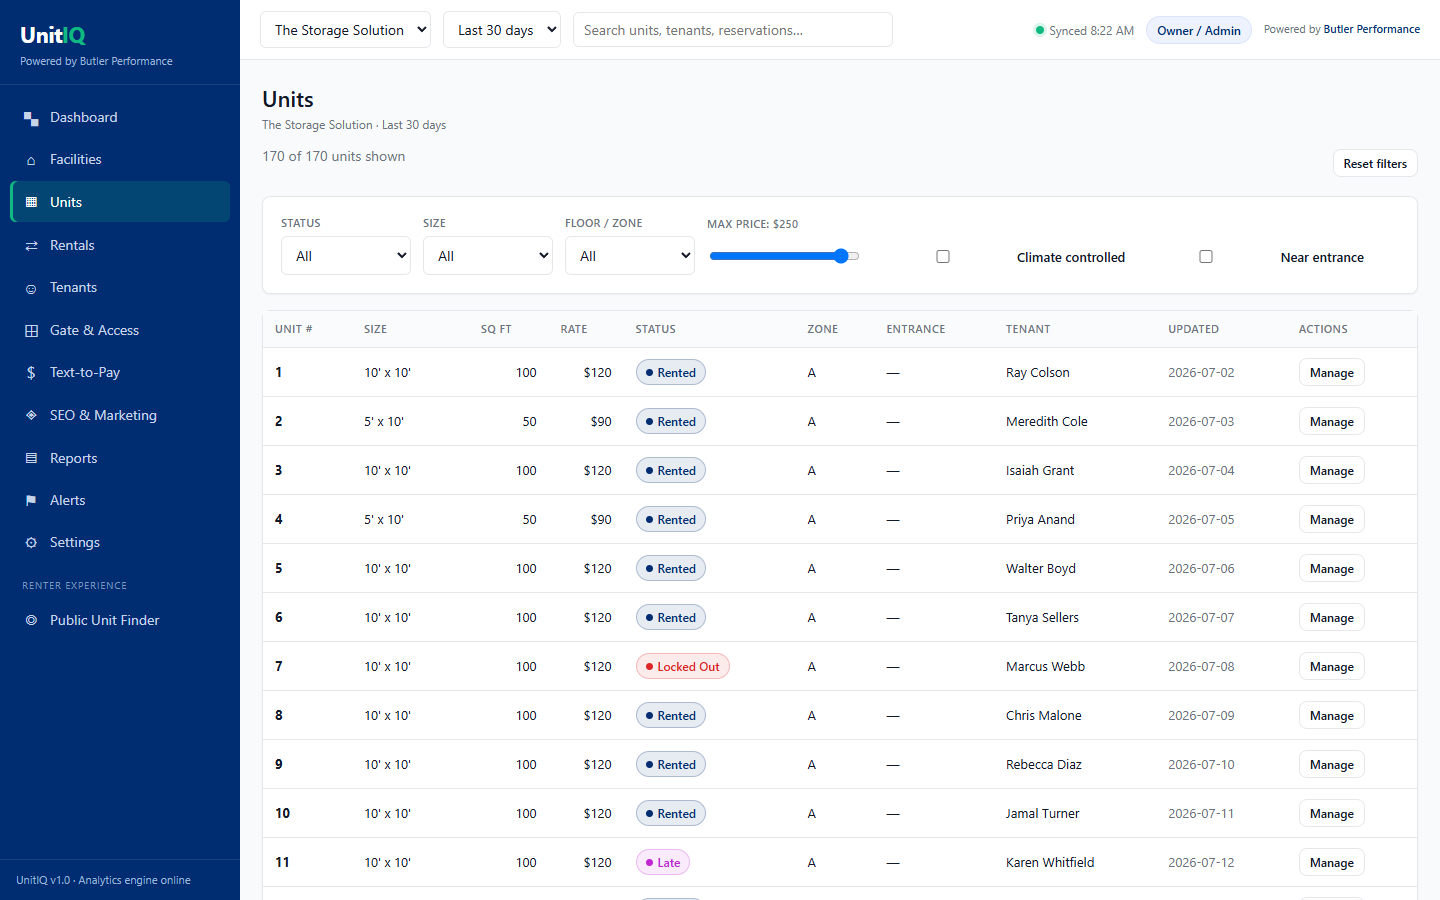The height and width of the screenshot is (900, 1440).
Task: Click tenant name Tanya Sellers
Action: [1042, 618]
